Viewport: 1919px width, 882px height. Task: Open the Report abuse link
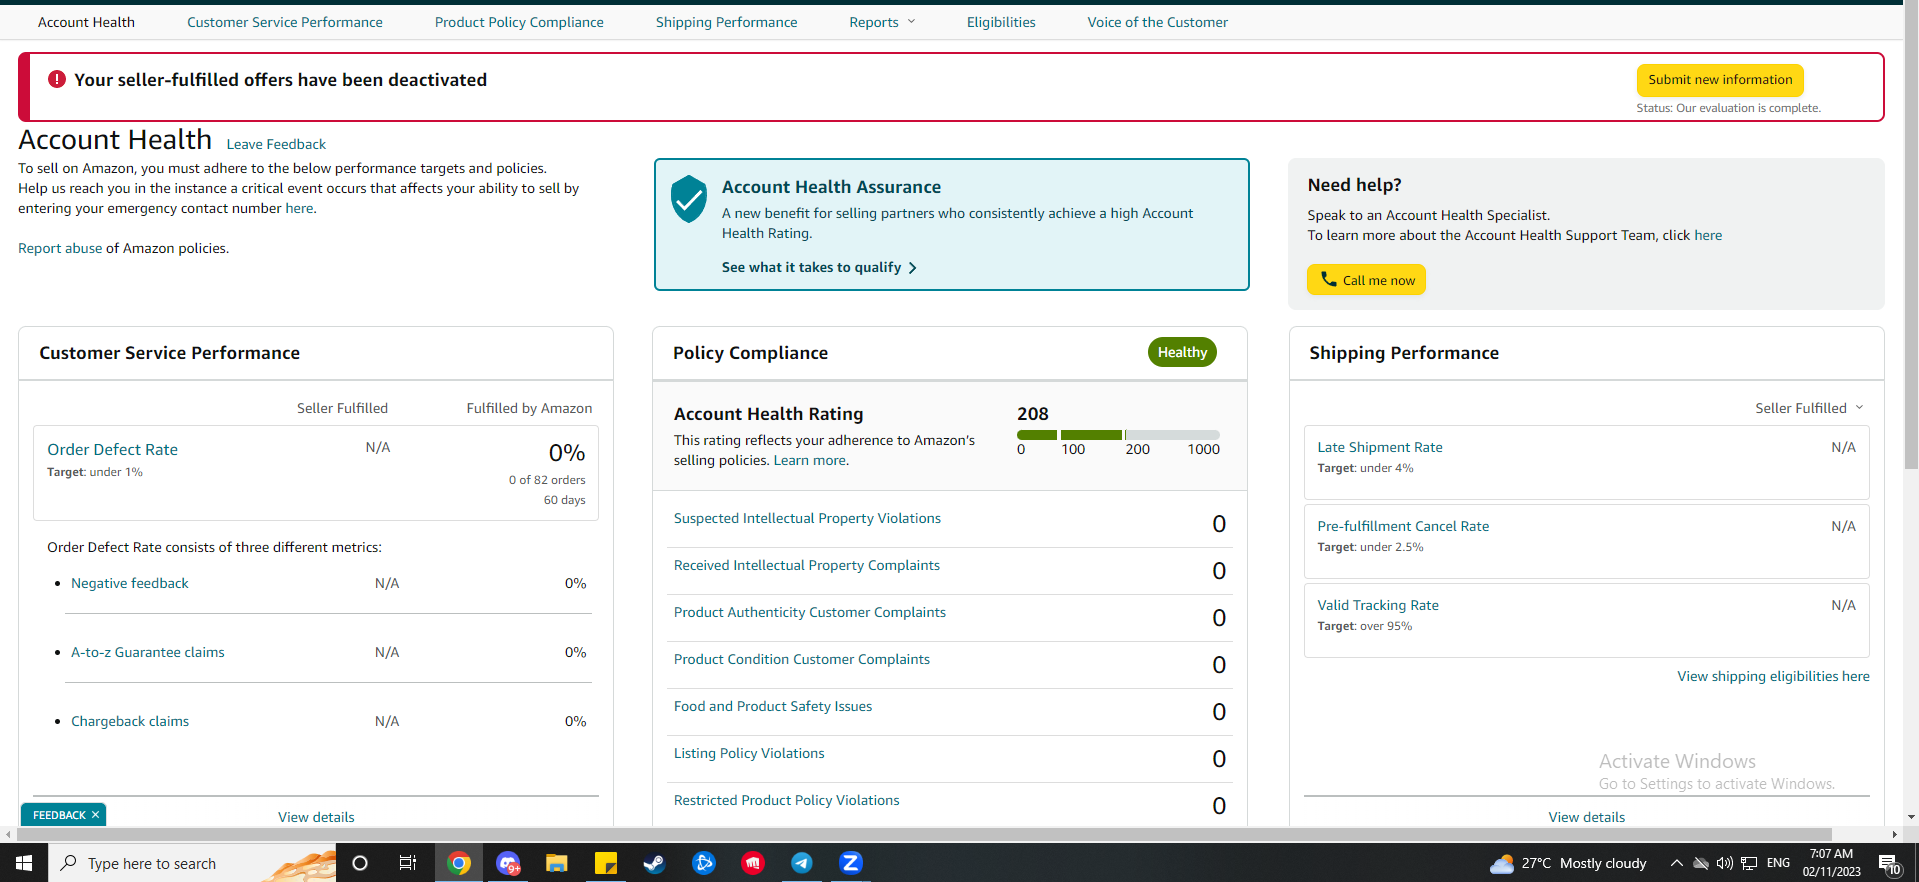coord(60,248)
